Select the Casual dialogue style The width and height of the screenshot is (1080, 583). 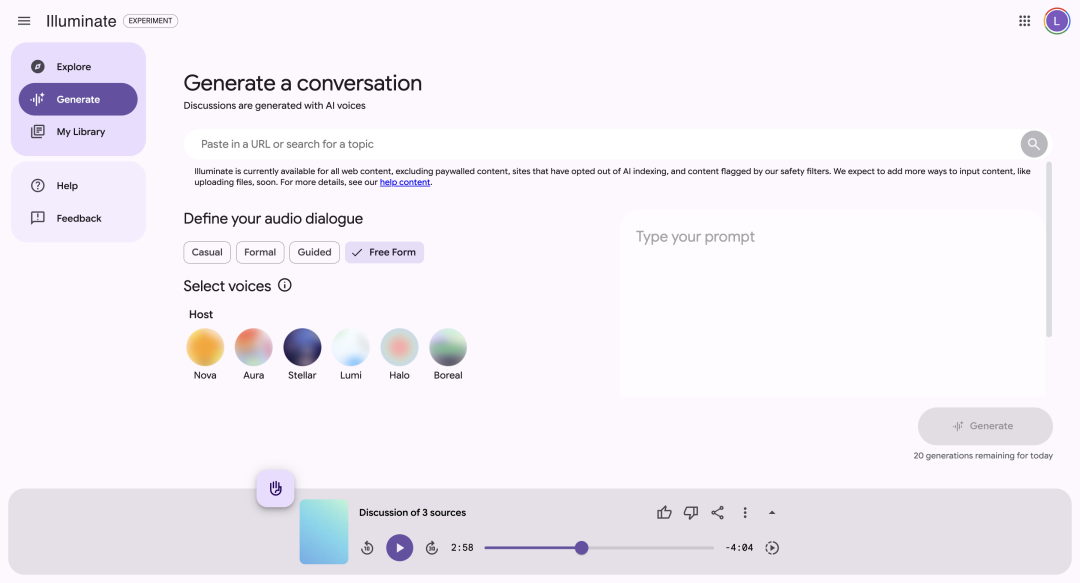pyautogui.click(x=207, y=252)
